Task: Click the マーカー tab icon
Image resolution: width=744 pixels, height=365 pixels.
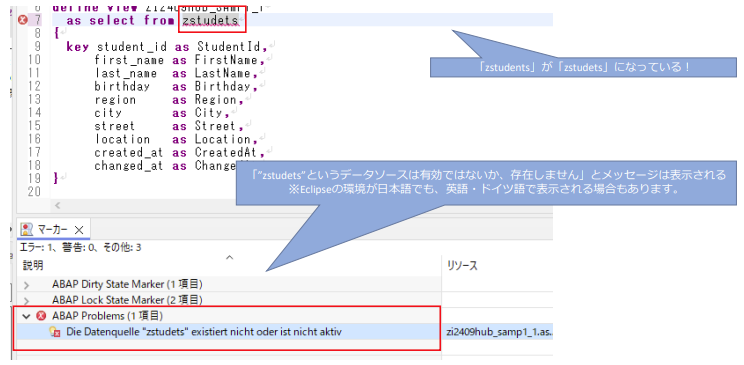Action: pos(27,230)
